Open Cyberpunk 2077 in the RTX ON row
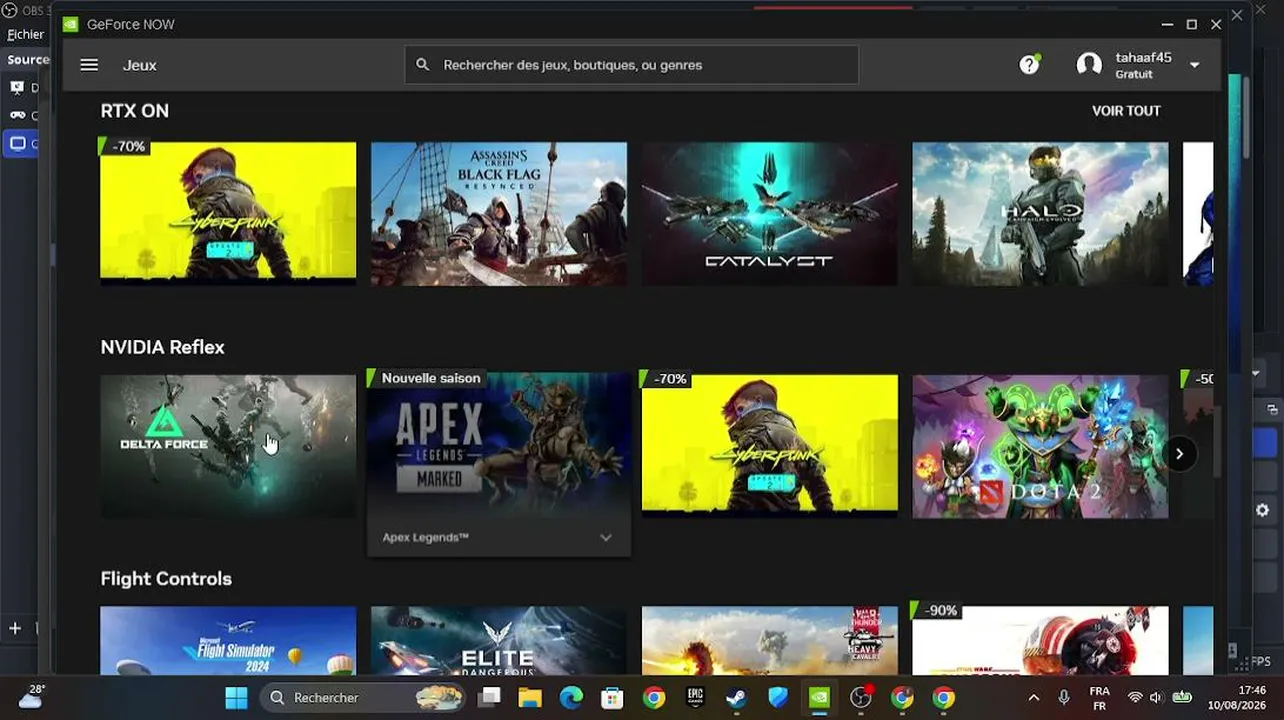Viewport: 1284px width, 720px height. point(228,213)
